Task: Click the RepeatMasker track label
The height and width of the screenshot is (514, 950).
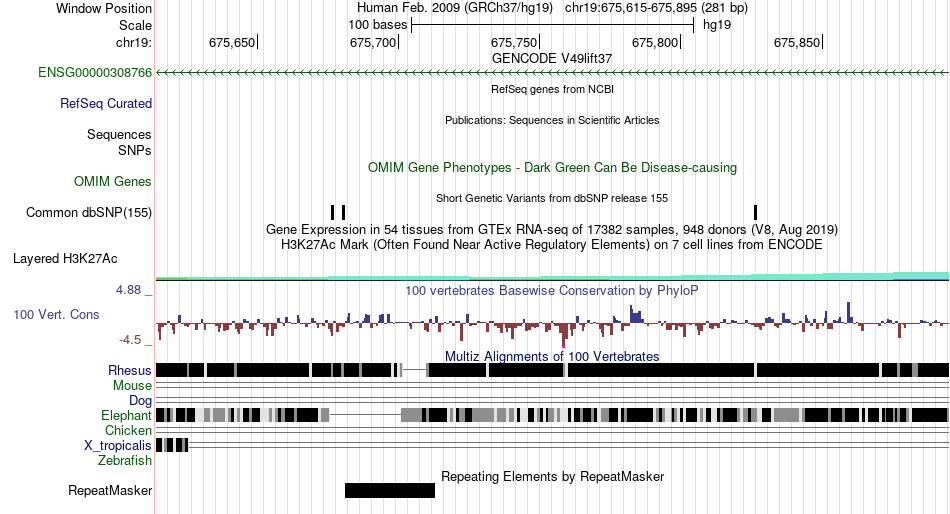Action: tap(110, 490)
